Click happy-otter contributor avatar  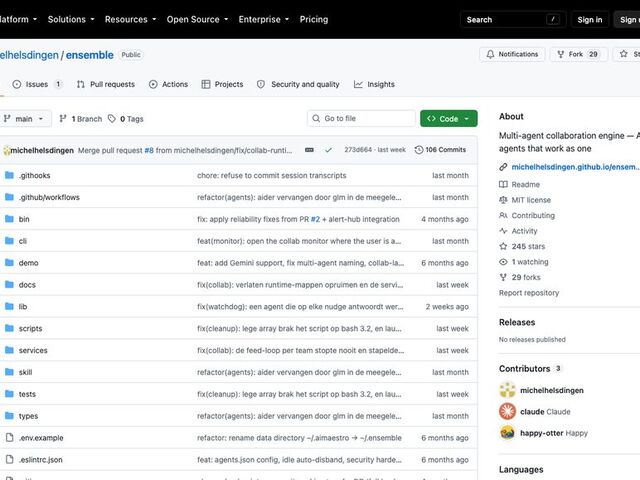click(x=507, y=433)
